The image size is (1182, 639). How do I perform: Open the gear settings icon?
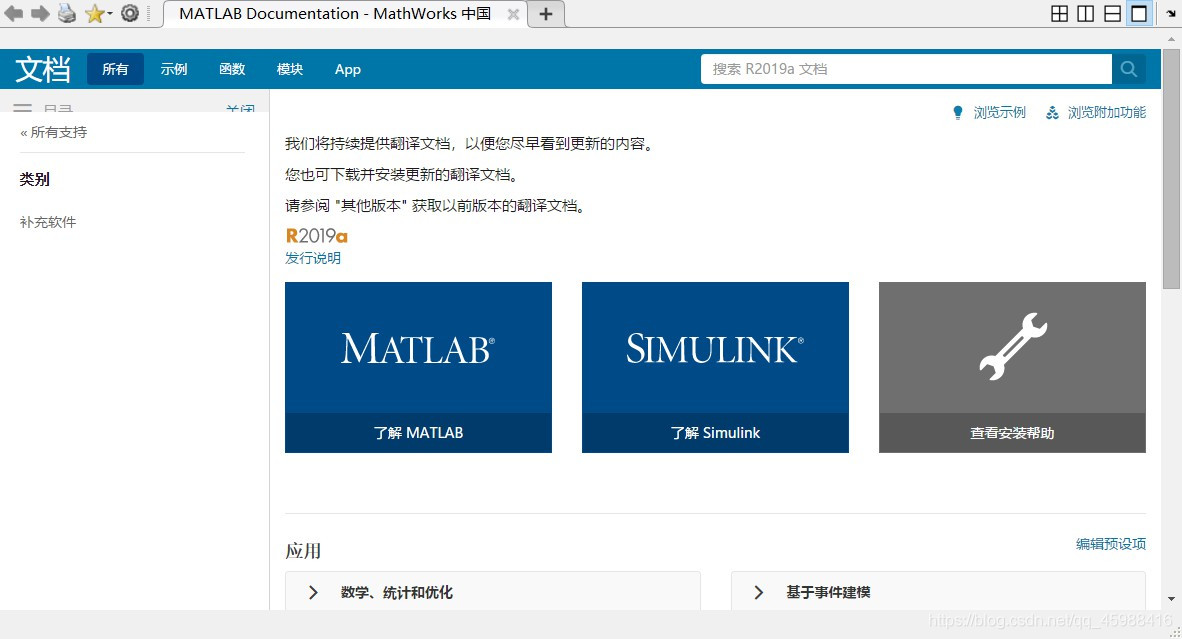130,14
